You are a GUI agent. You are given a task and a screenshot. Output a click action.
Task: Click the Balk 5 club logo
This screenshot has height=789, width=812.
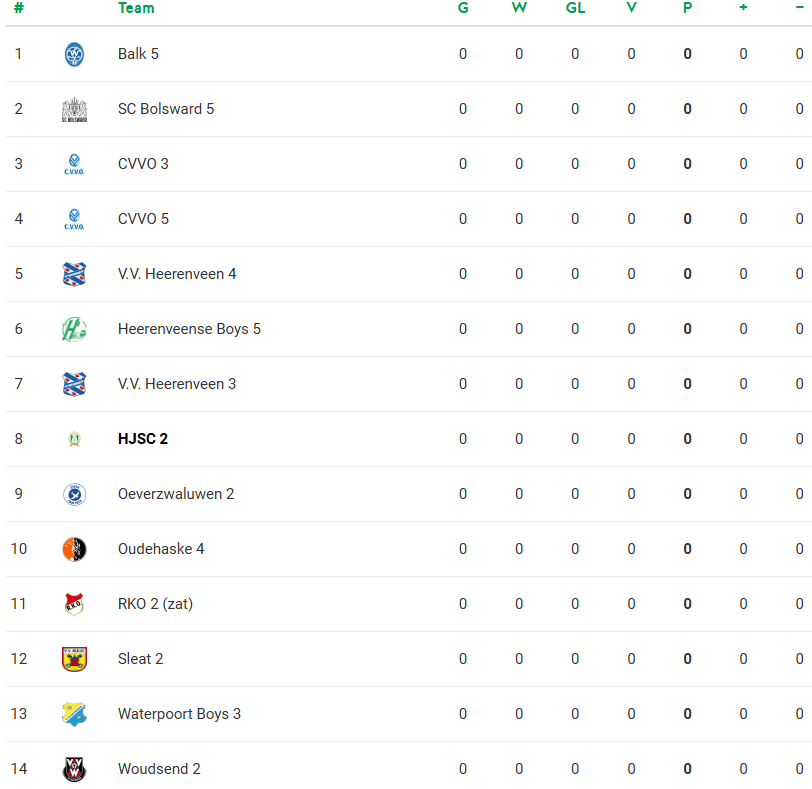coord(74,54)
